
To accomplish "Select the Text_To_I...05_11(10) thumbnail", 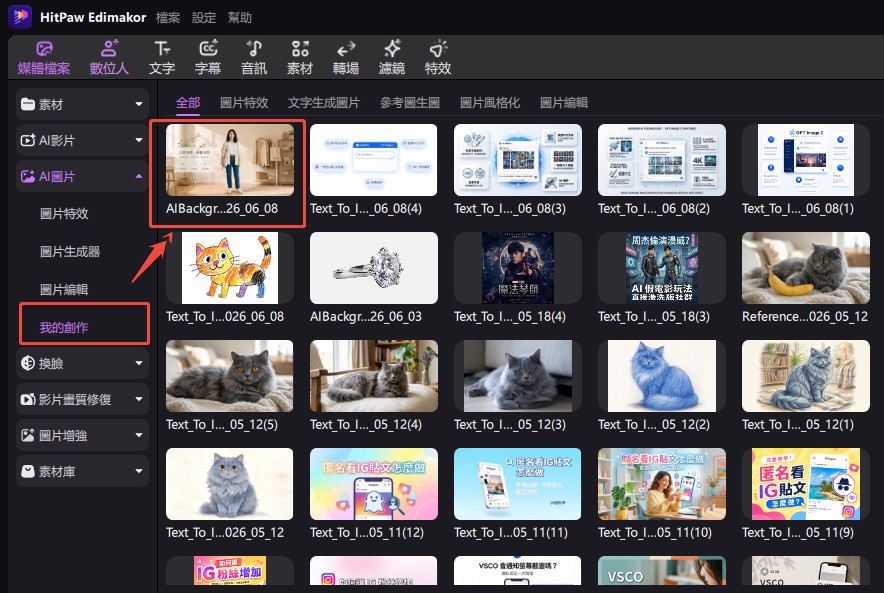I will [662, 484].
